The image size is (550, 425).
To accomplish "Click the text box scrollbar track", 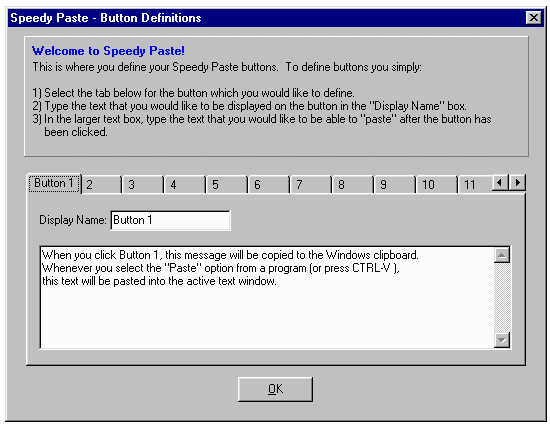I will [x=502, y=297].
